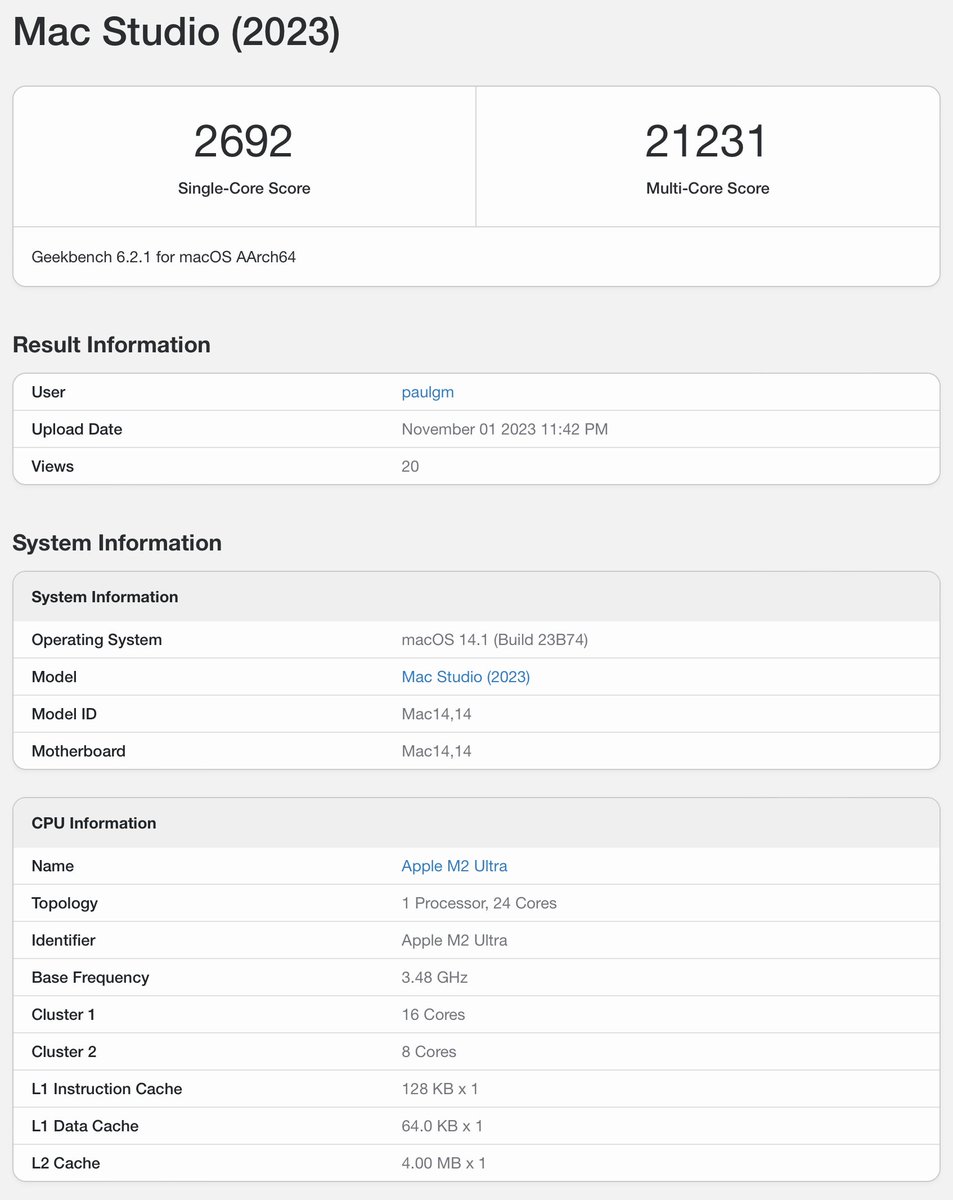Click the User row label
The height and width of the screenshot is (1200, 953).
click(48, 392)
